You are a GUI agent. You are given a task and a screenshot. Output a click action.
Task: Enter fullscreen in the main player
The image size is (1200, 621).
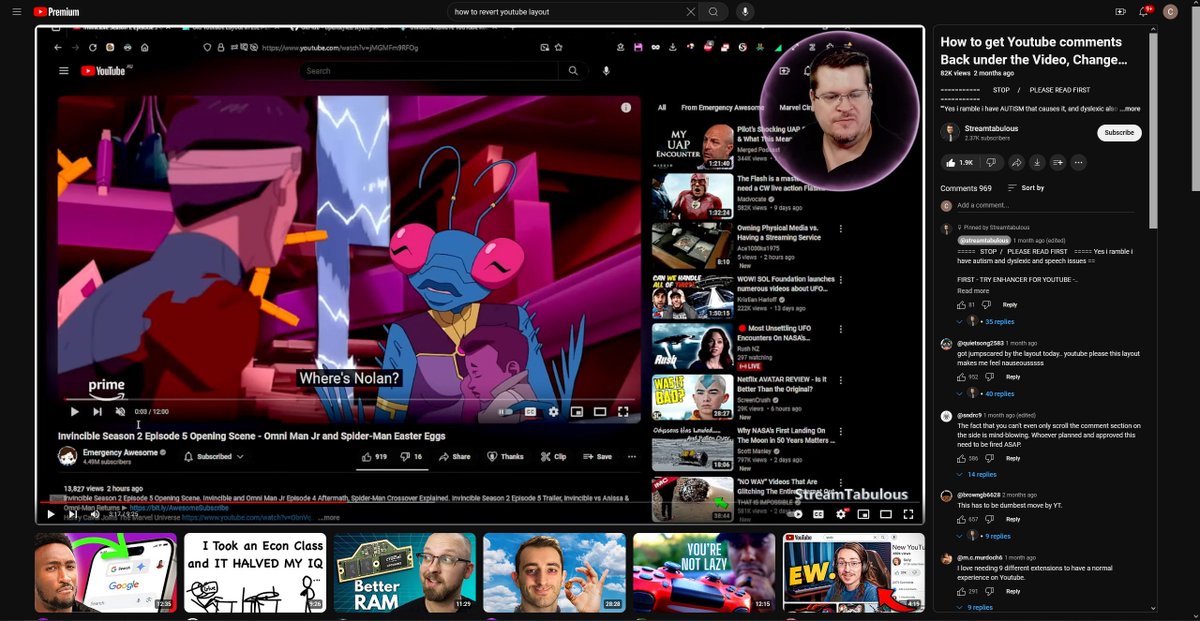click(908, 514)
